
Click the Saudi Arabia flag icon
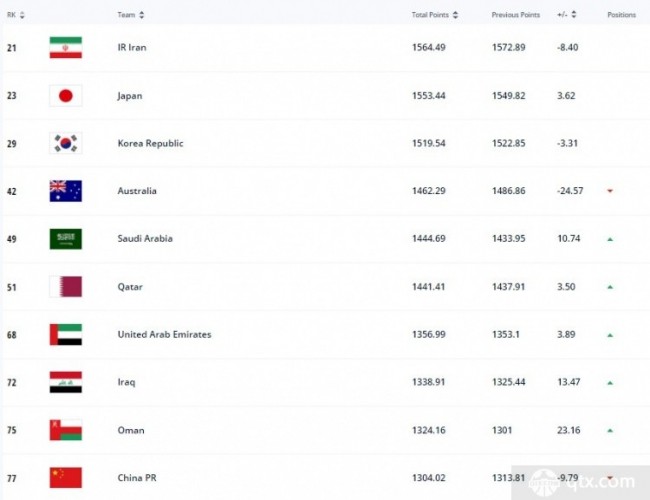coord(66,239)
